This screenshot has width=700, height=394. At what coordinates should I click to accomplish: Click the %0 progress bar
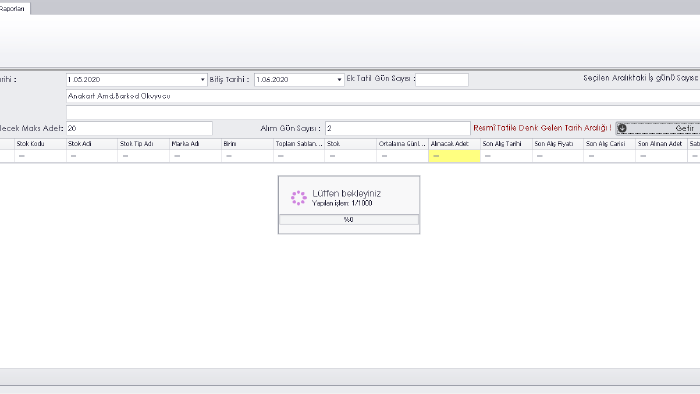pos(349,220)
